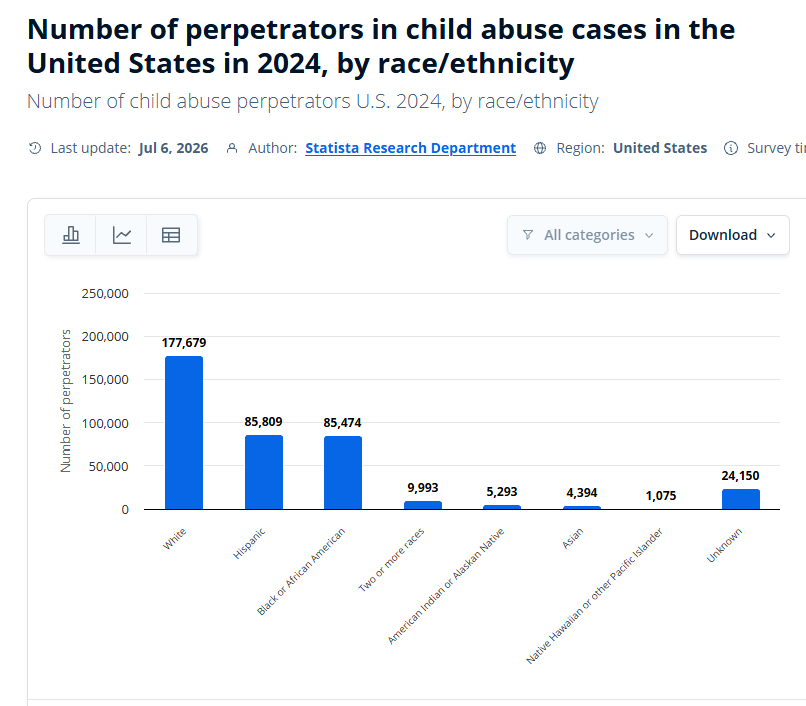This screenshot has width=806, height=706.
Task: Click the 177,679 value label
Action: pos(184,343)
